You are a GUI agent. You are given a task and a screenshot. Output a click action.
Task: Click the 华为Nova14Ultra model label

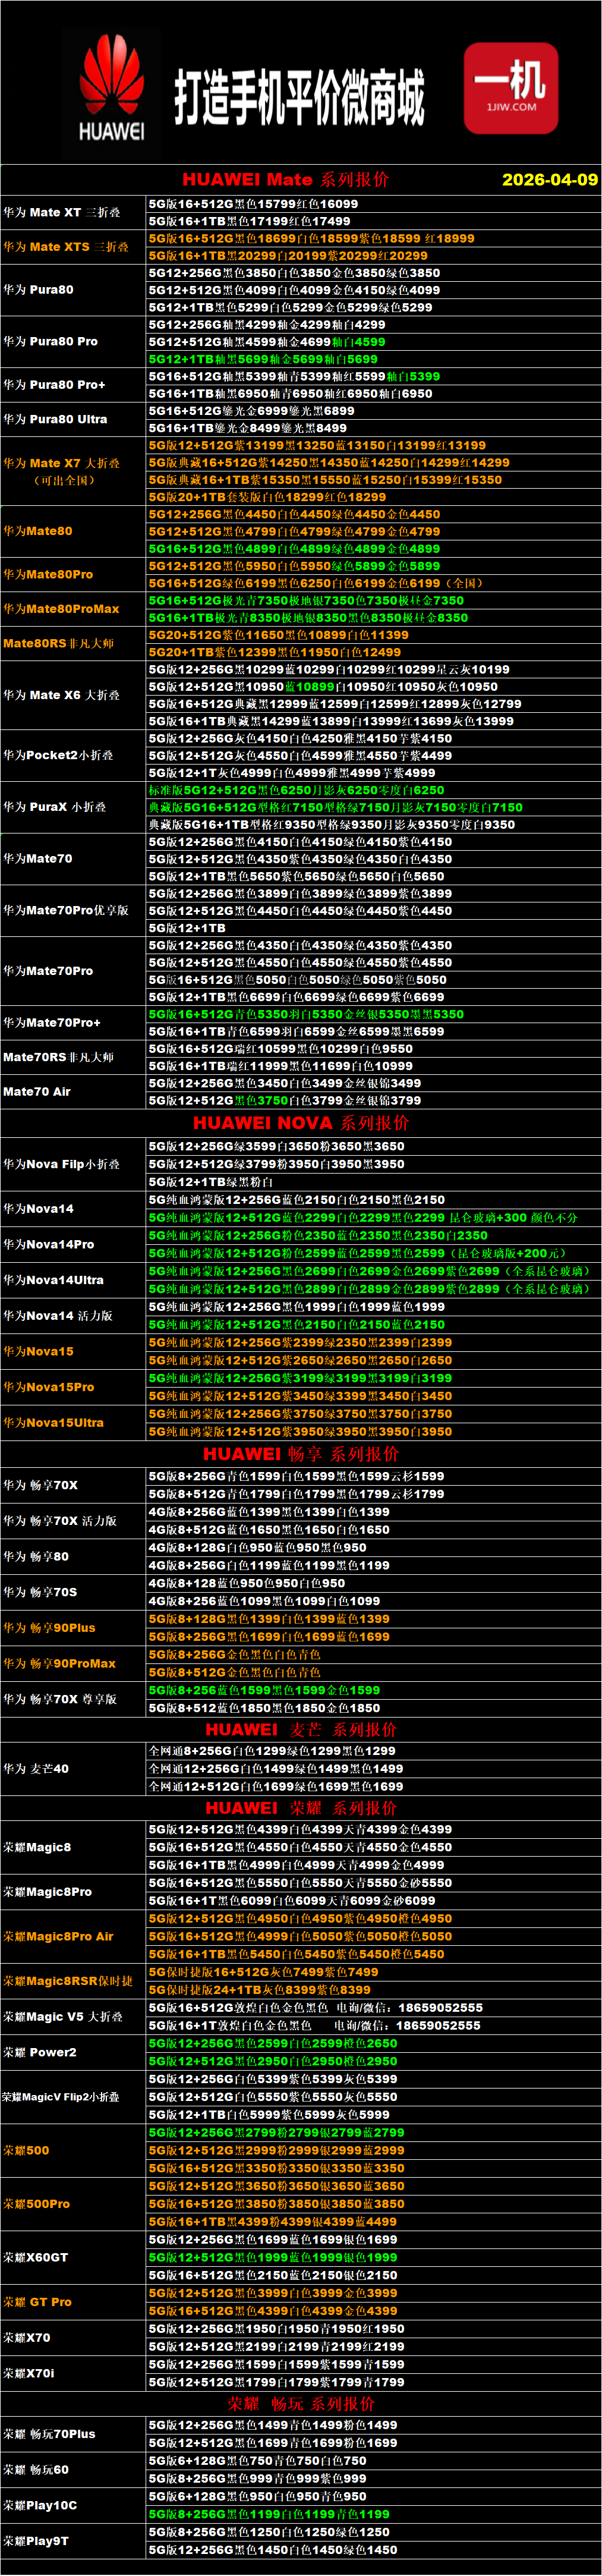coord(53,1280)
